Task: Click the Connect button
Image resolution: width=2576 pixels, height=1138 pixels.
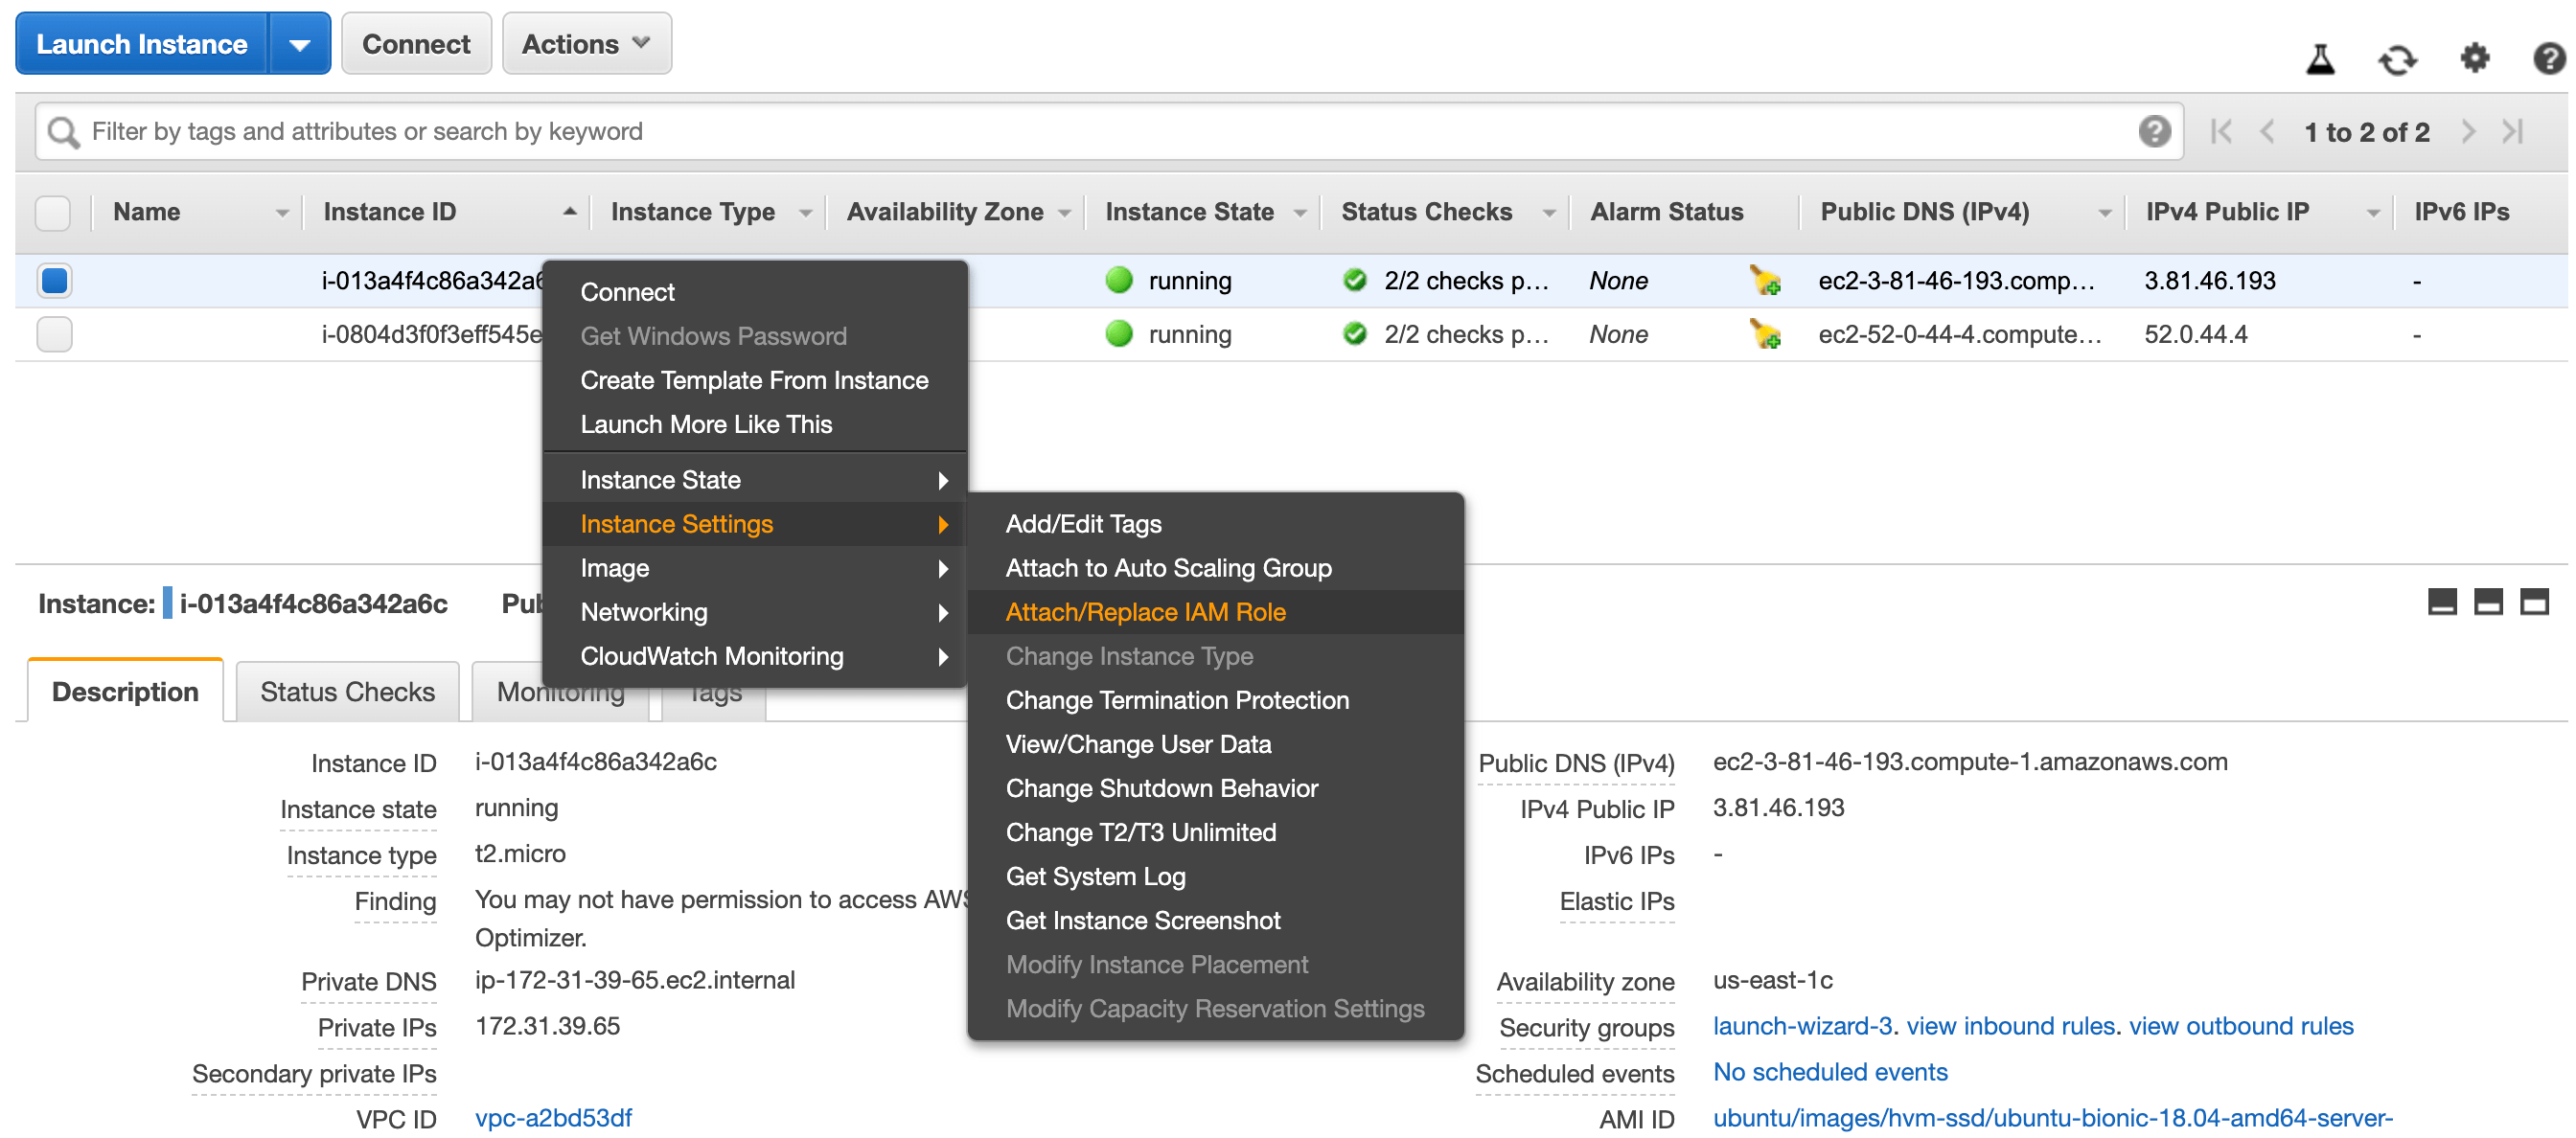Action: [x=416, y=43]
